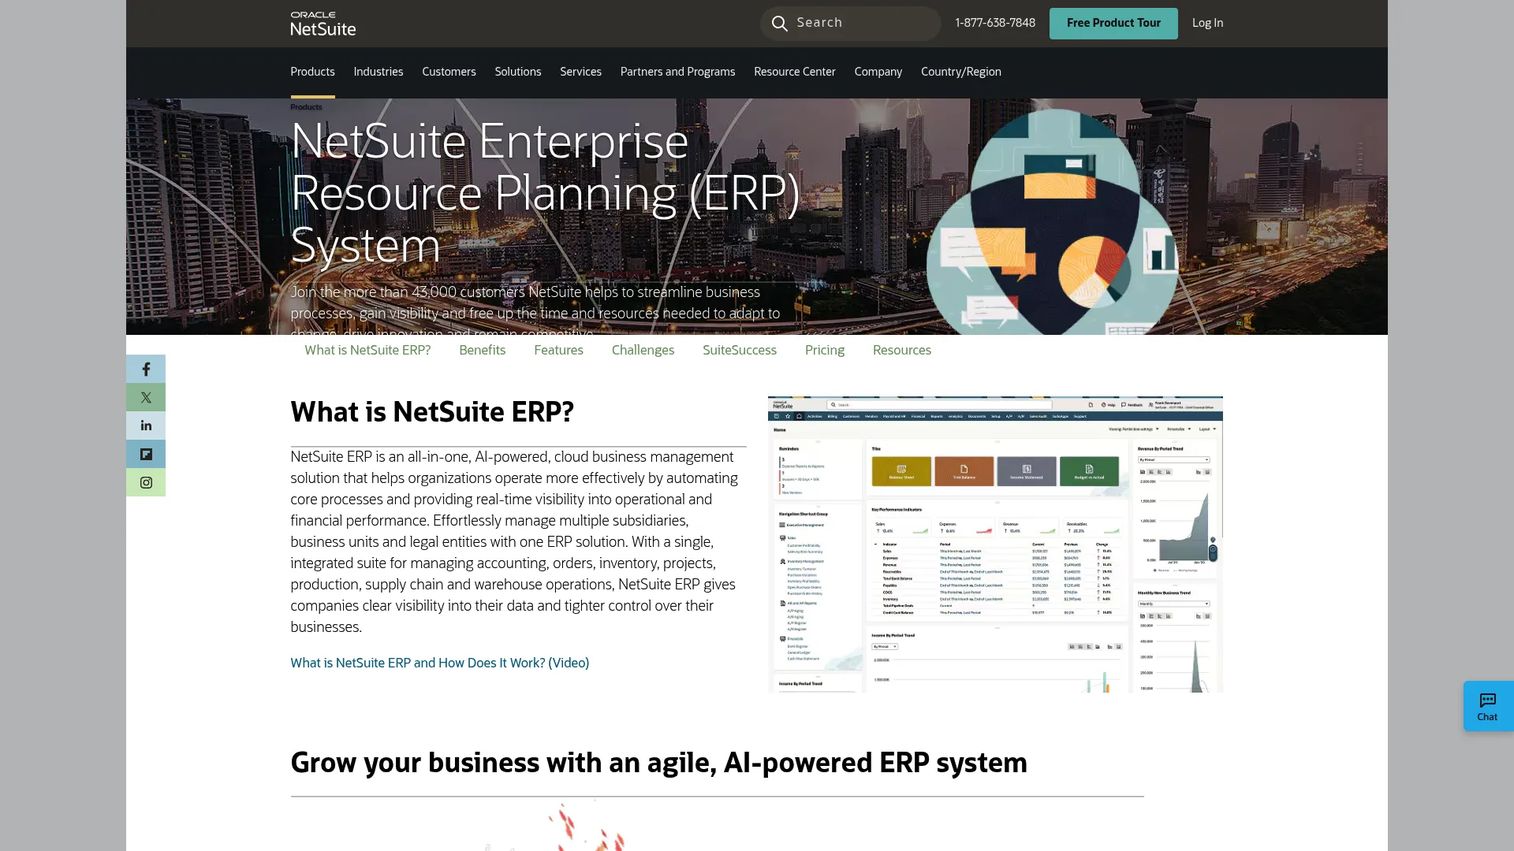1514x851 pixels.
Task: Open the Resource Center menu
Action: [795, 72]
